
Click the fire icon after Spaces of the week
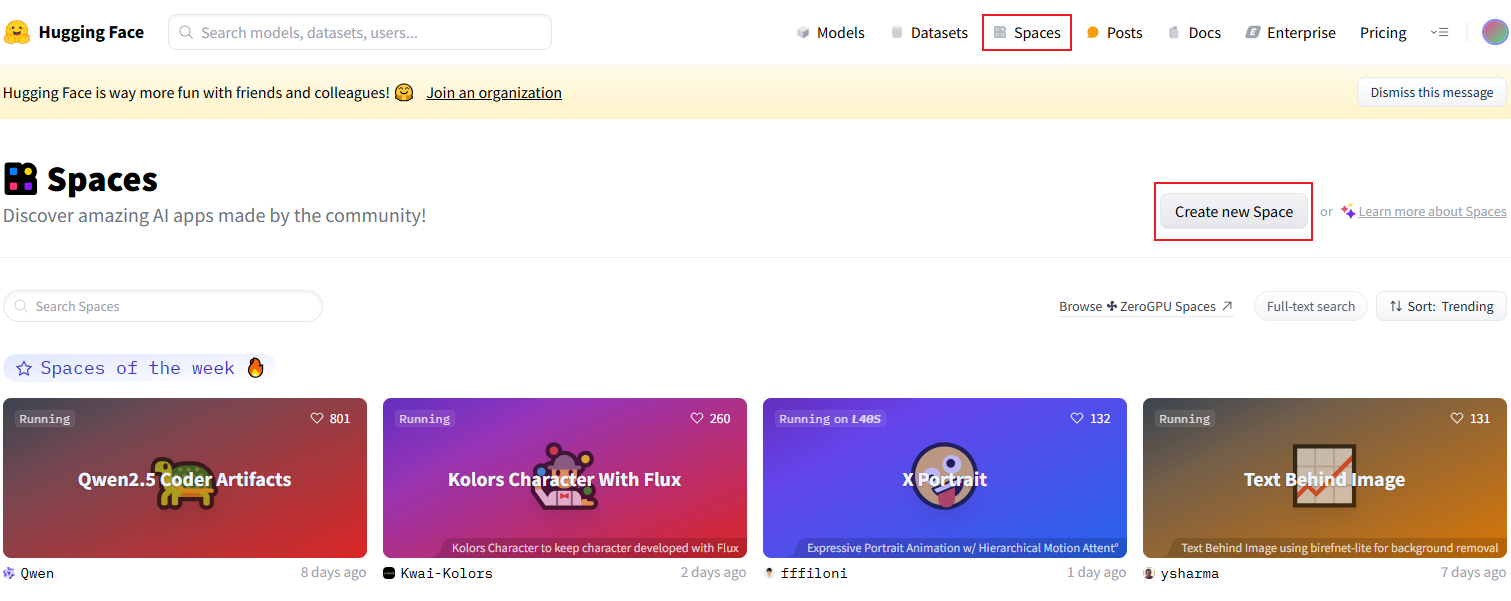tap(255, 367)
